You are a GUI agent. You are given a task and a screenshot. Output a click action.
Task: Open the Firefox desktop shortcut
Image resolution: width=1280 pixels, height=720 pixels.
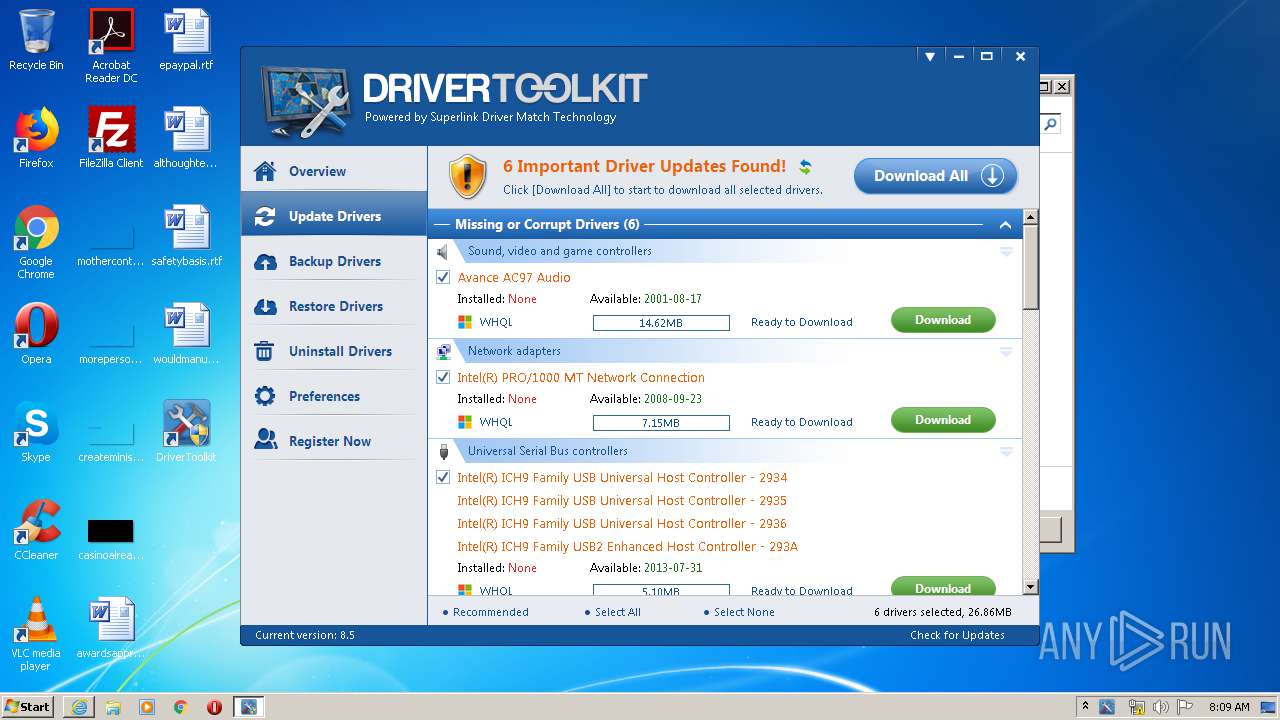point(36,138)
